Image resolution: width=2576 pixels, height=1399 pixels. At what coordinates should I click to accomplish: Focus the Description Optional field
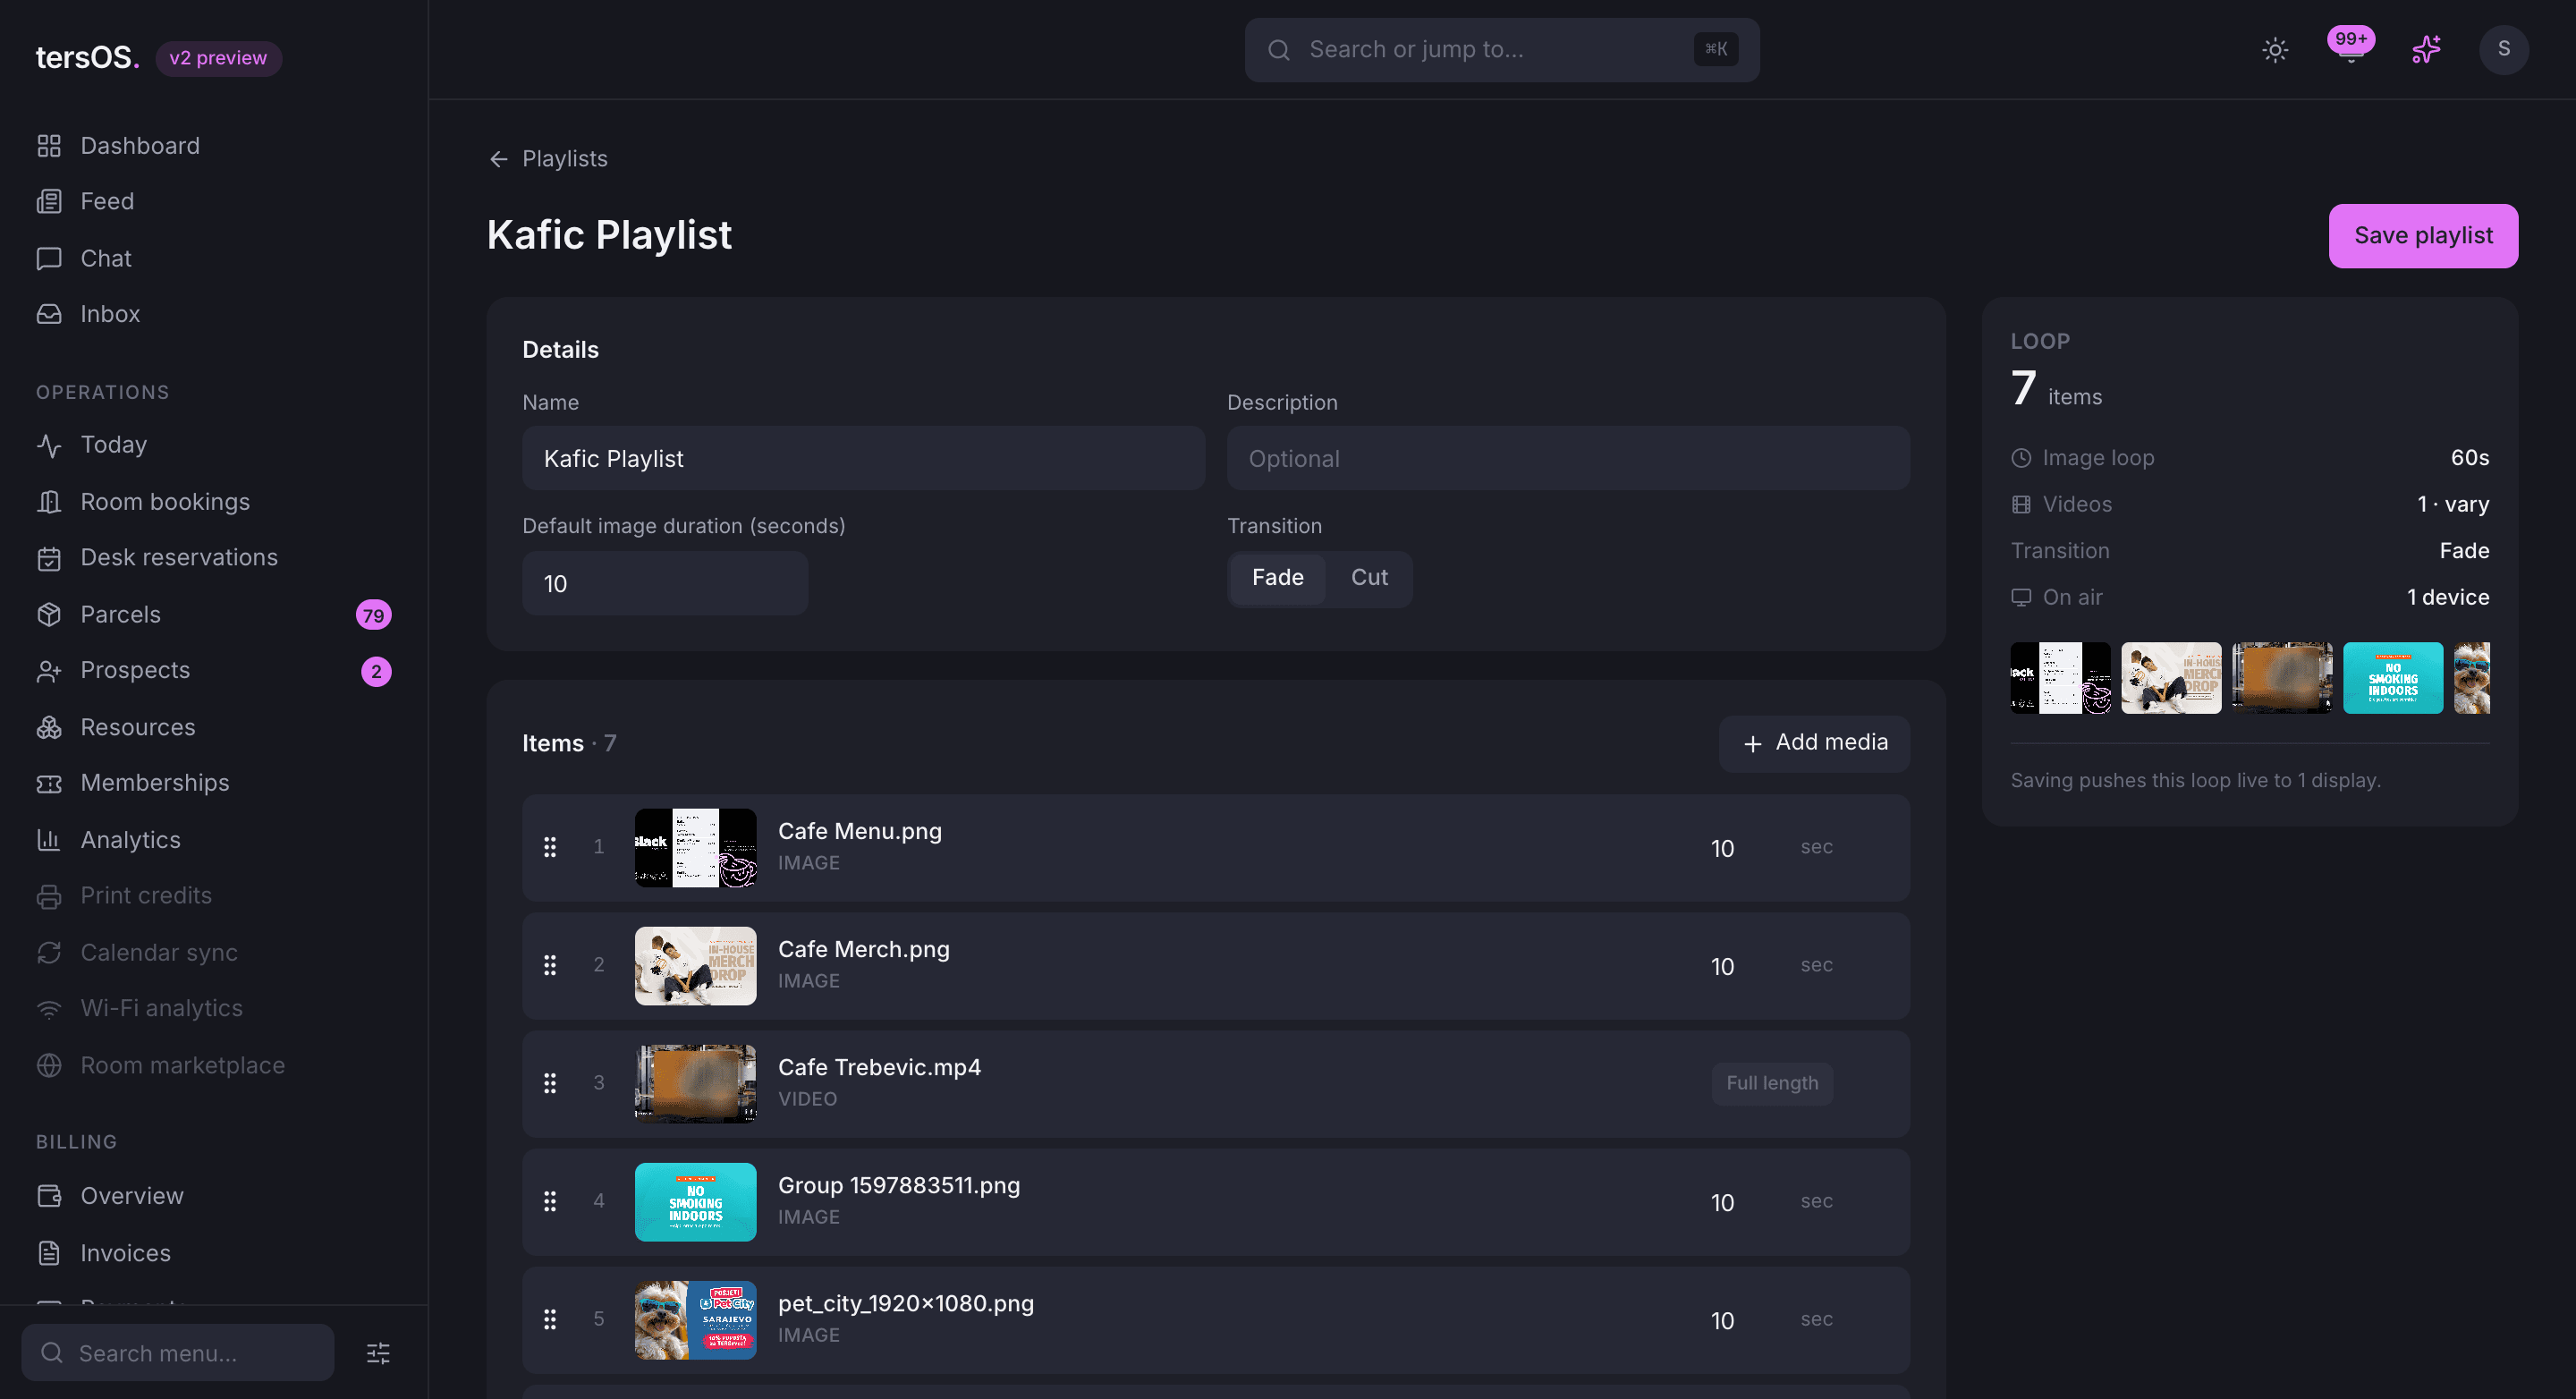tap(1568, 458)
